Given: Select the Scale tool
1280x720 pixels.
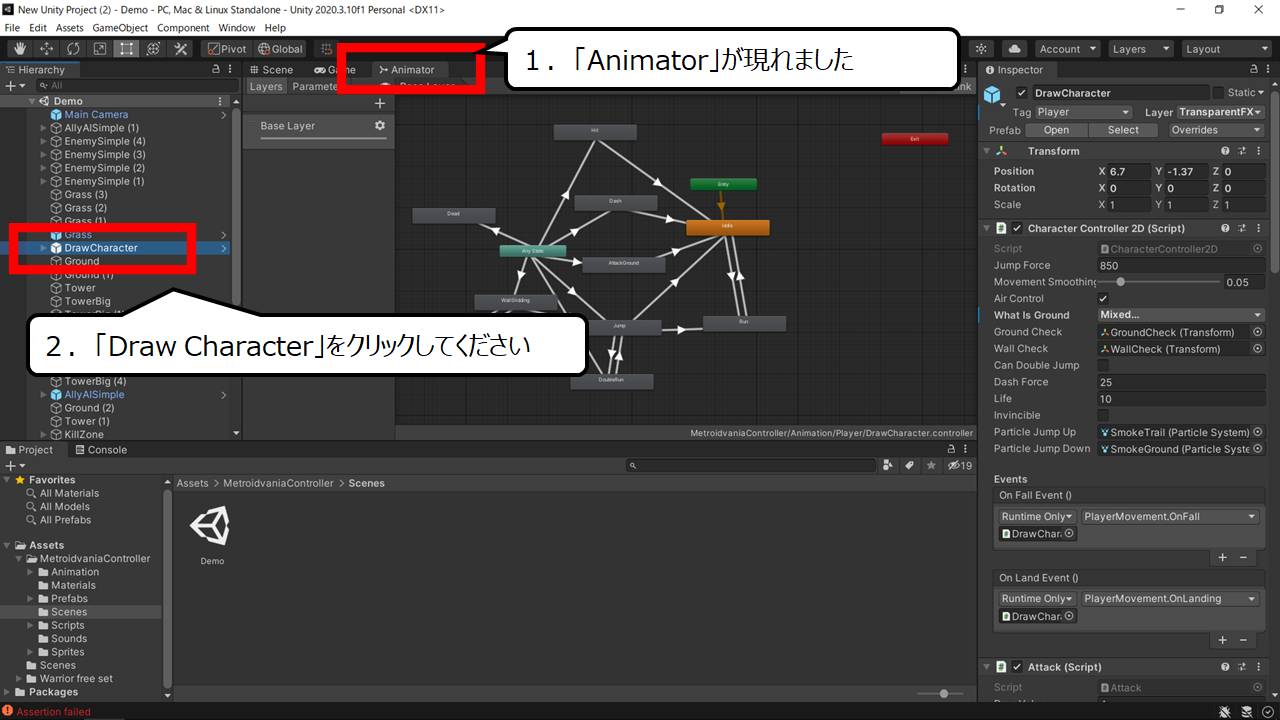Looking at the screenshot, I should point(100,49).
